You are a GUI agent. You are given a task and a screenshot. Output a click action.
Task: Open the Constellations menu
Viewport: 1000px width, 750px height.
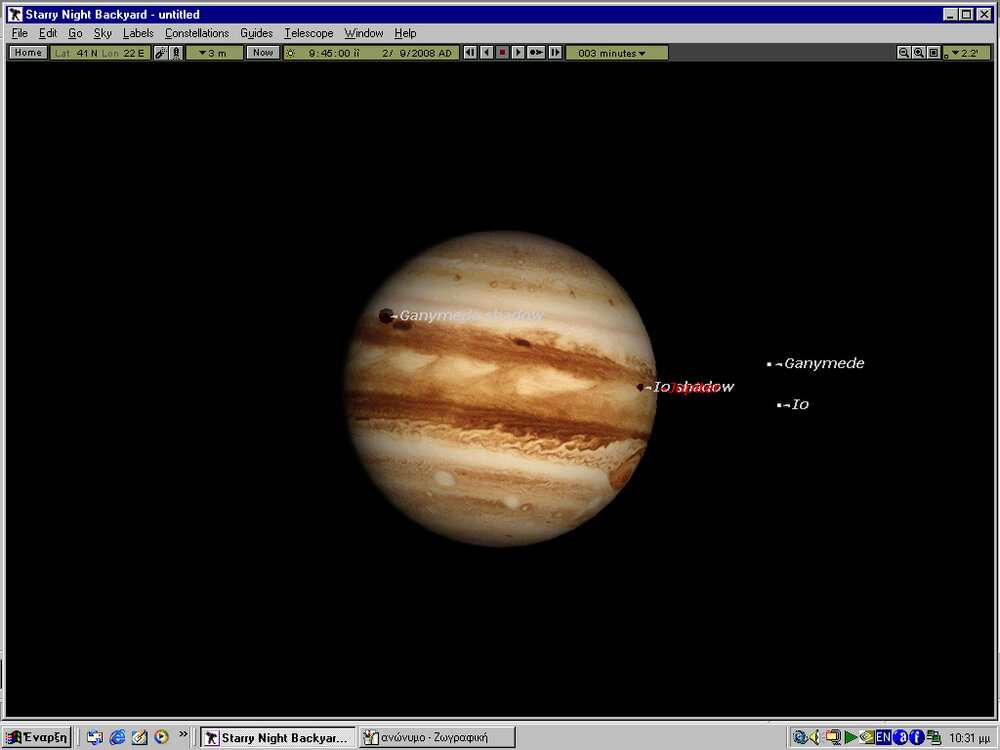197,33
